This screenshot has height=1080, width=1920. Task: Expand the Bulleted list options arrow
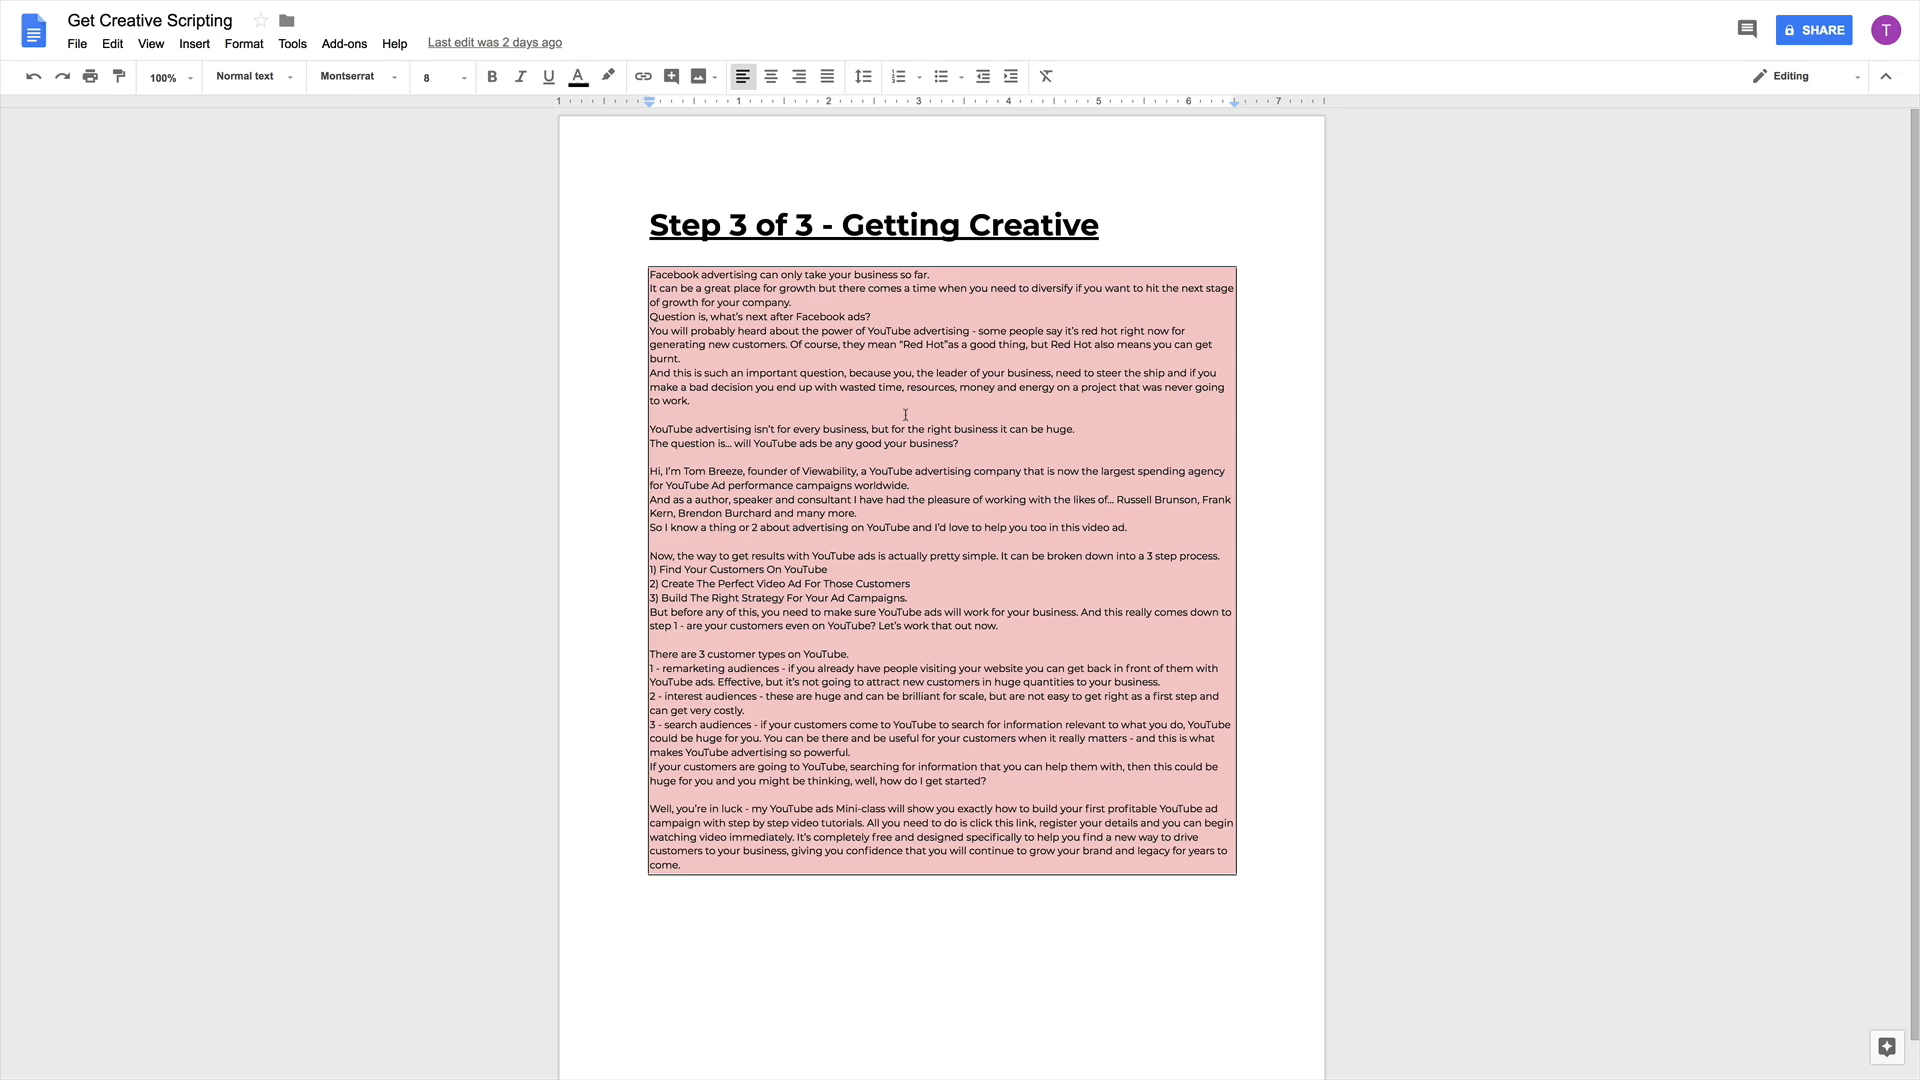961,78
